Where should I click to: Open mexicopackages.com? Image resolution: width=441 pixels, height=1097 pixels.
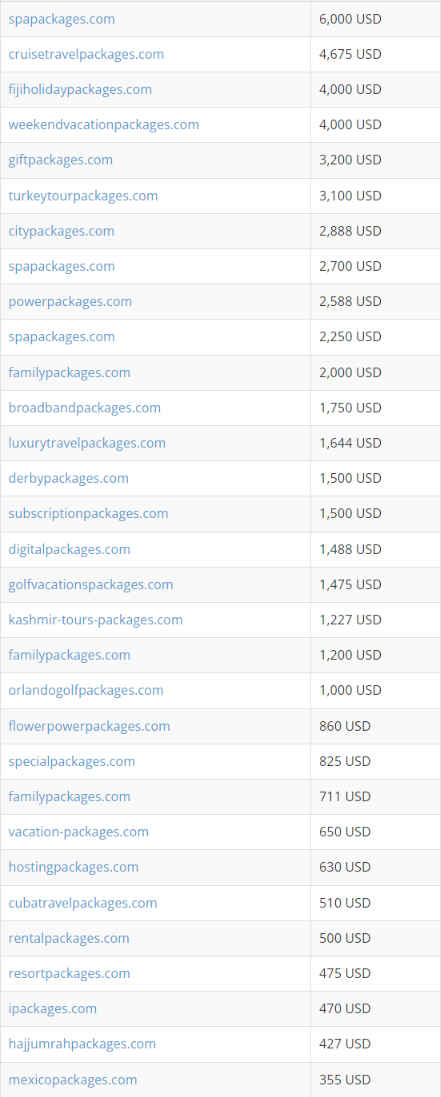73,1080
